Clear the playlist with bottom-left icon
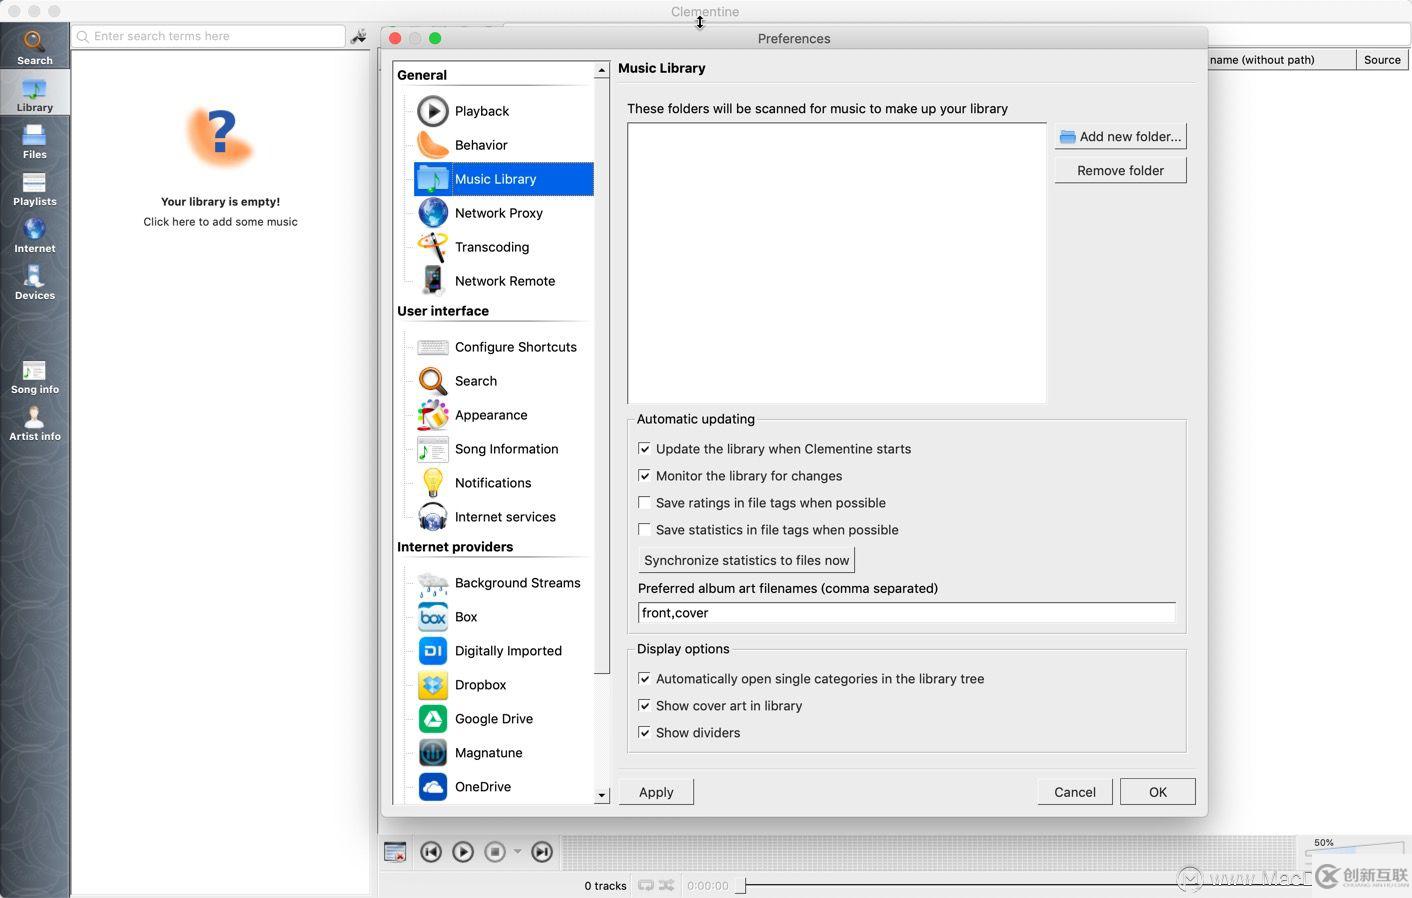 coord(395,852)
